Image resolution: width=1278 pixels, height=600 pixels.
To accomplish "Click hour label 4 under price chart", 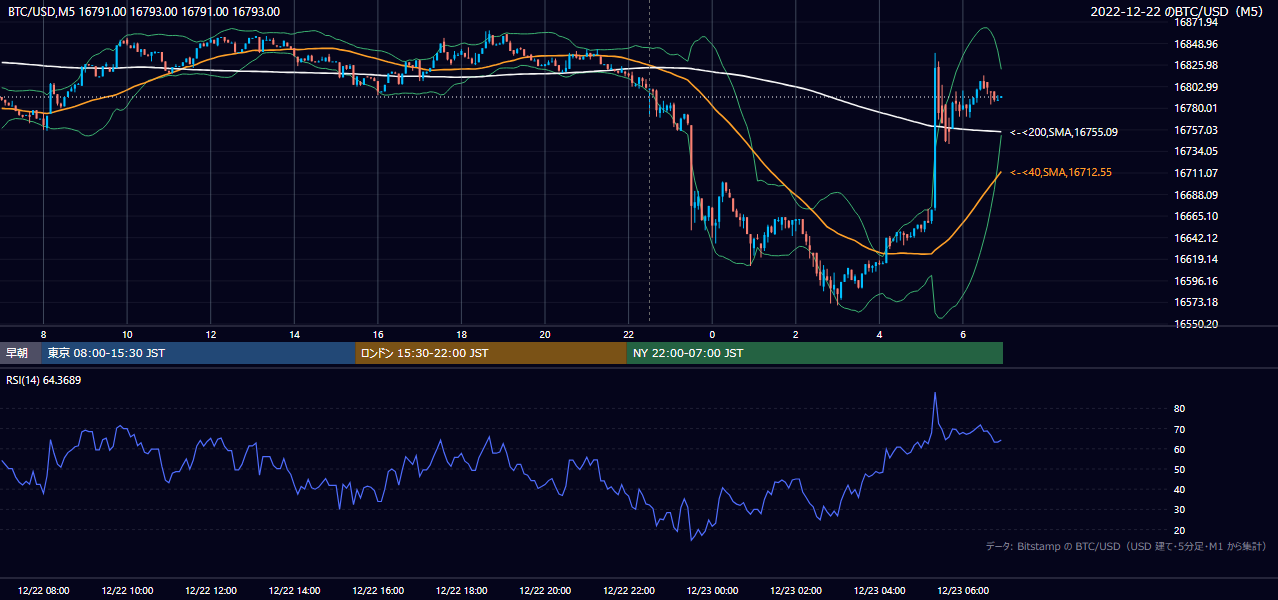I will coord(879,334).
